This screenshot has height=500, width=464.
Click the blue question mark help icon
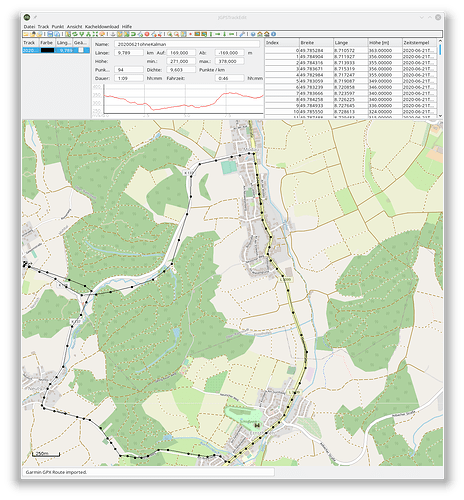(253, 34)
